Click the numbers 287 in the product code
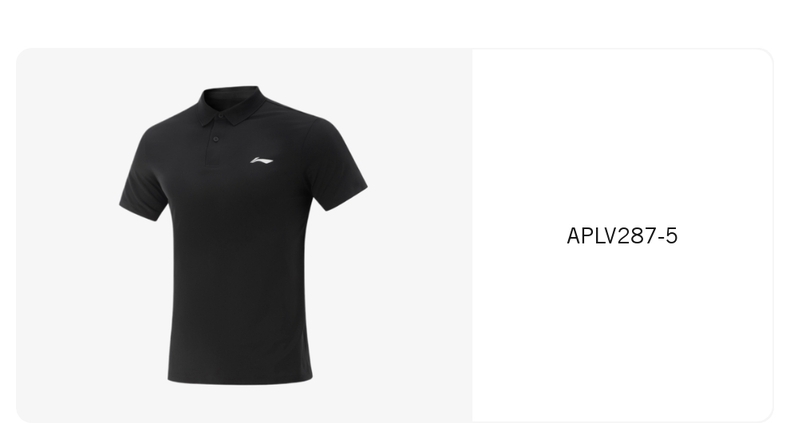The image size is (790, 423). [x=636, y=236]
